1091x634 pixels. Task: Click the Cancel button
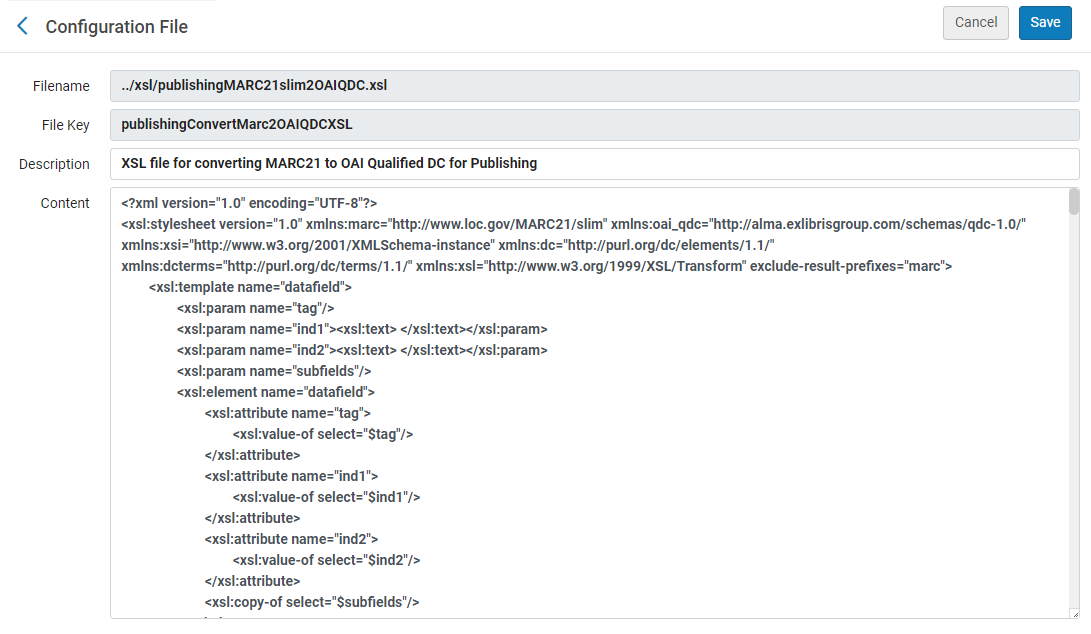[975, 22]
